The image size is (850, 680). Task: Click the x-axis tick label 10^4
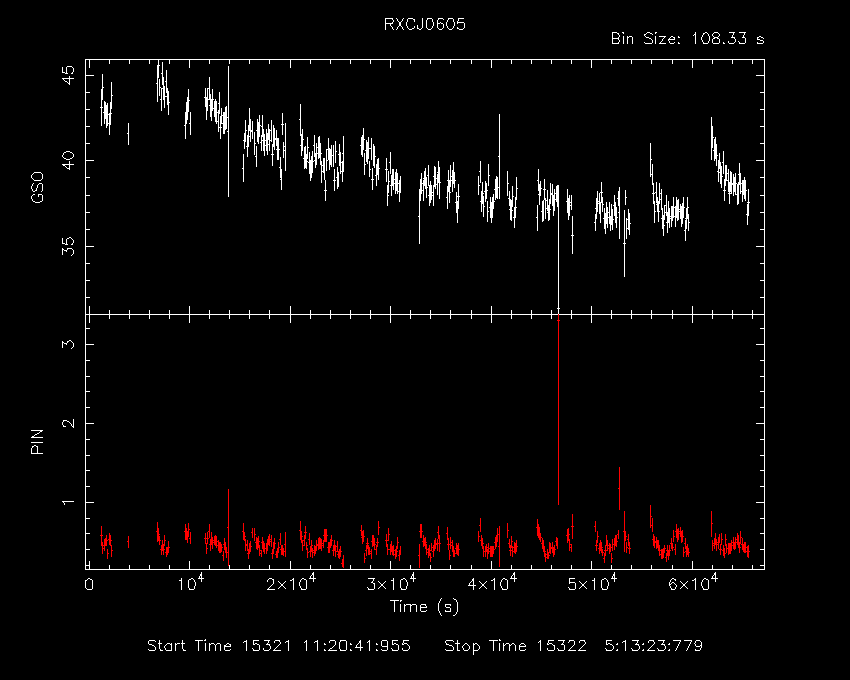click(190, 583)
